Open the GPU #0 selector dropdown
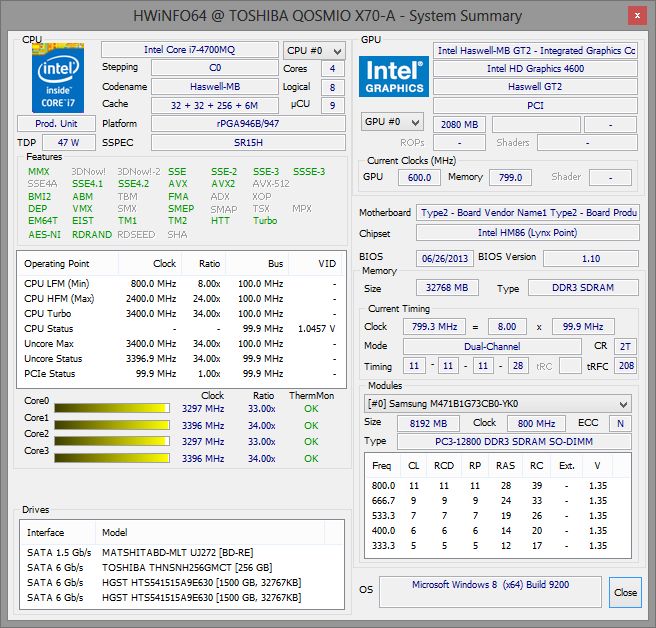This screenshot has width=656, height=628. click(392, 122)
